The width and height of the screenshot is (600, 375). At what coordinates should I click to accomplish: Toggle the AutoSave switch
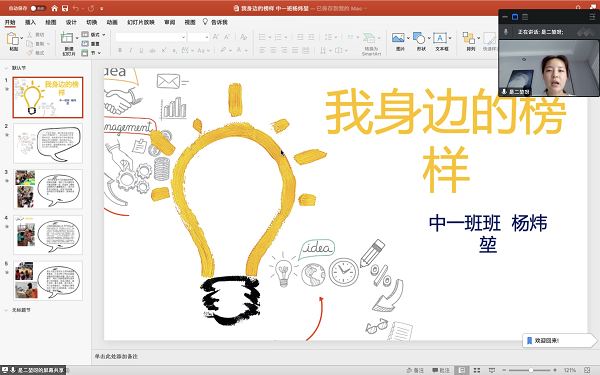38,8
